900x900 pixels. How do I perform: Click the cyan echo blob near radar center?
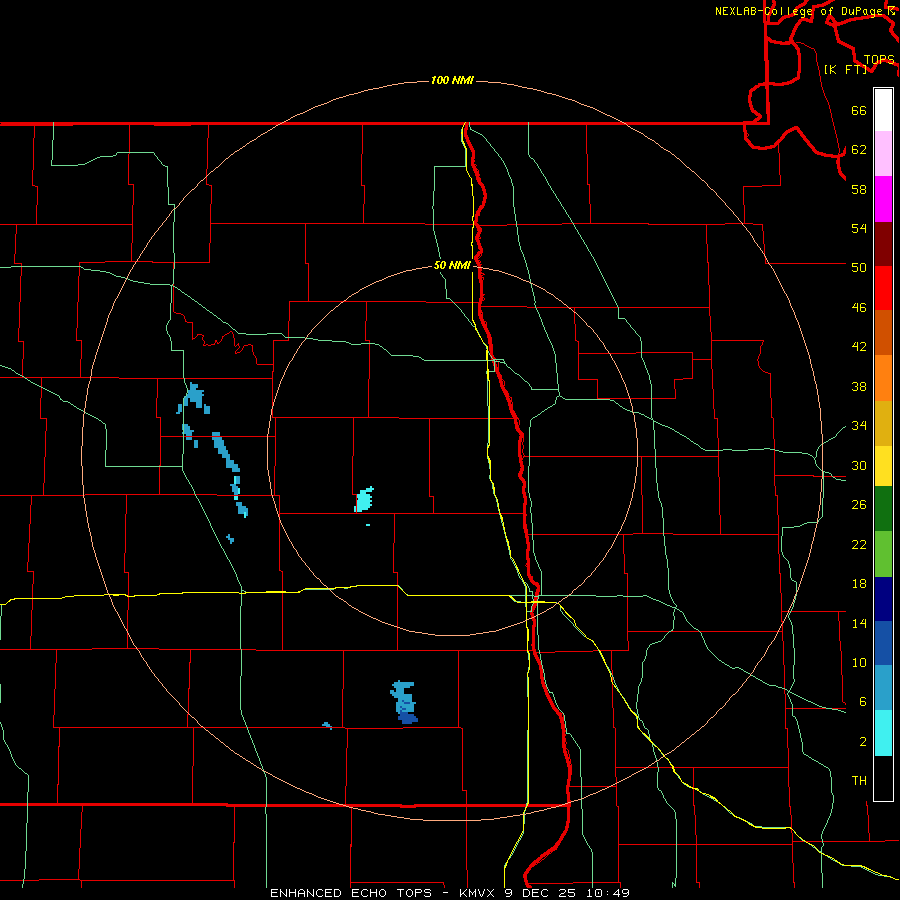(x=364, y=499)
